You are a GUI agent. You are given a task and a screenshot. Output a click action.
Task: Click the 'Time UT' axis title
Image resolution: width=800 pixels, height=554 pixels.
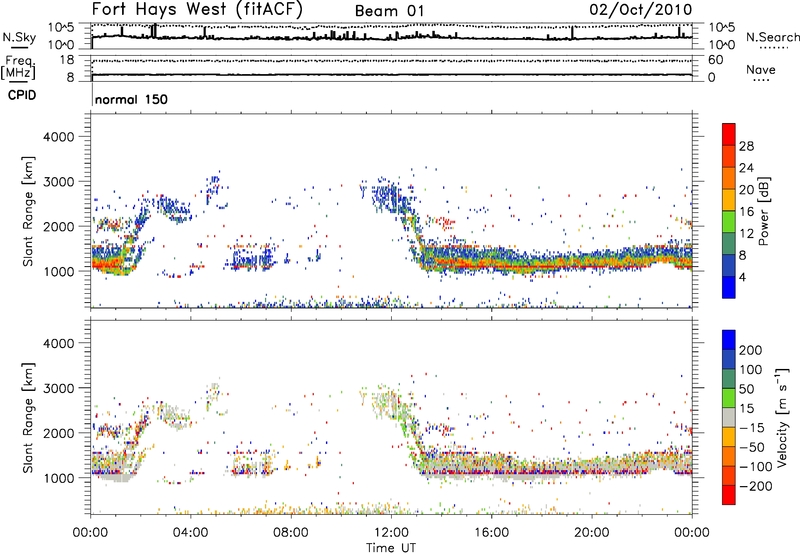pyautogui.click(x=391, y=548)
